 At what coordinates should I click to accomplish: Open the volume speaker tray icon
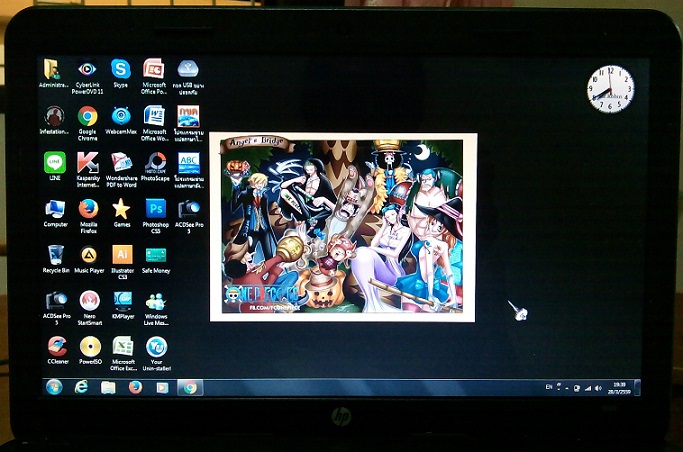[599, 388]
